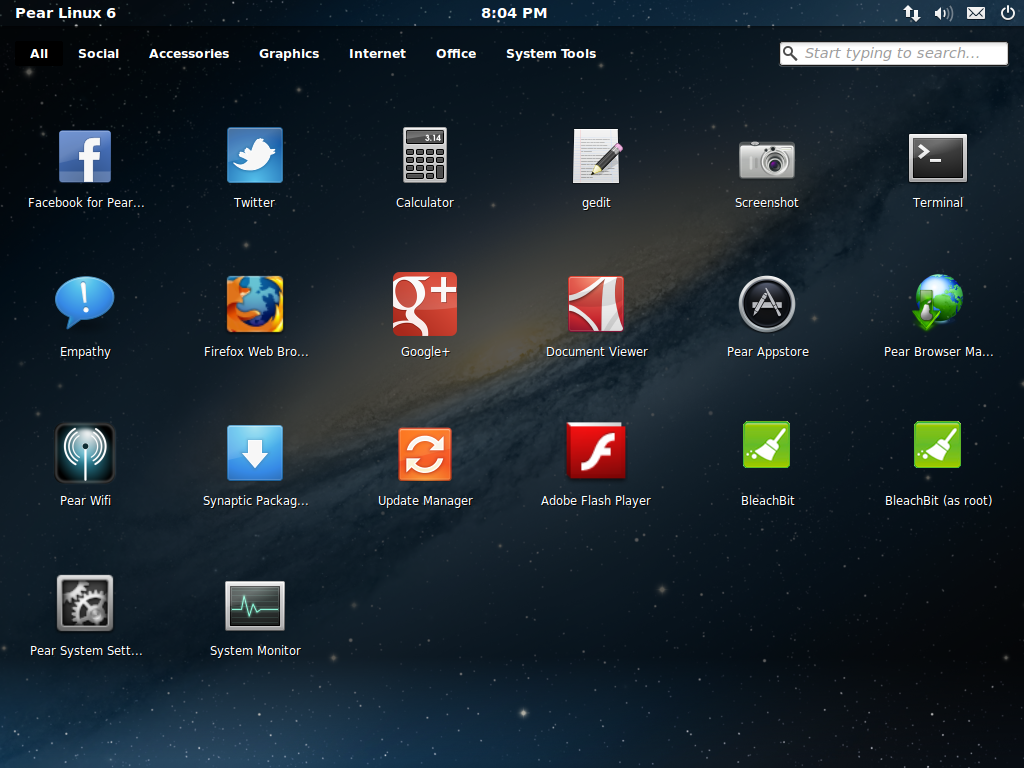Image resolution: width=1024 pixels, height=768 pixels.
Task: Open the Google+ icon
Action: click(424, 304)
